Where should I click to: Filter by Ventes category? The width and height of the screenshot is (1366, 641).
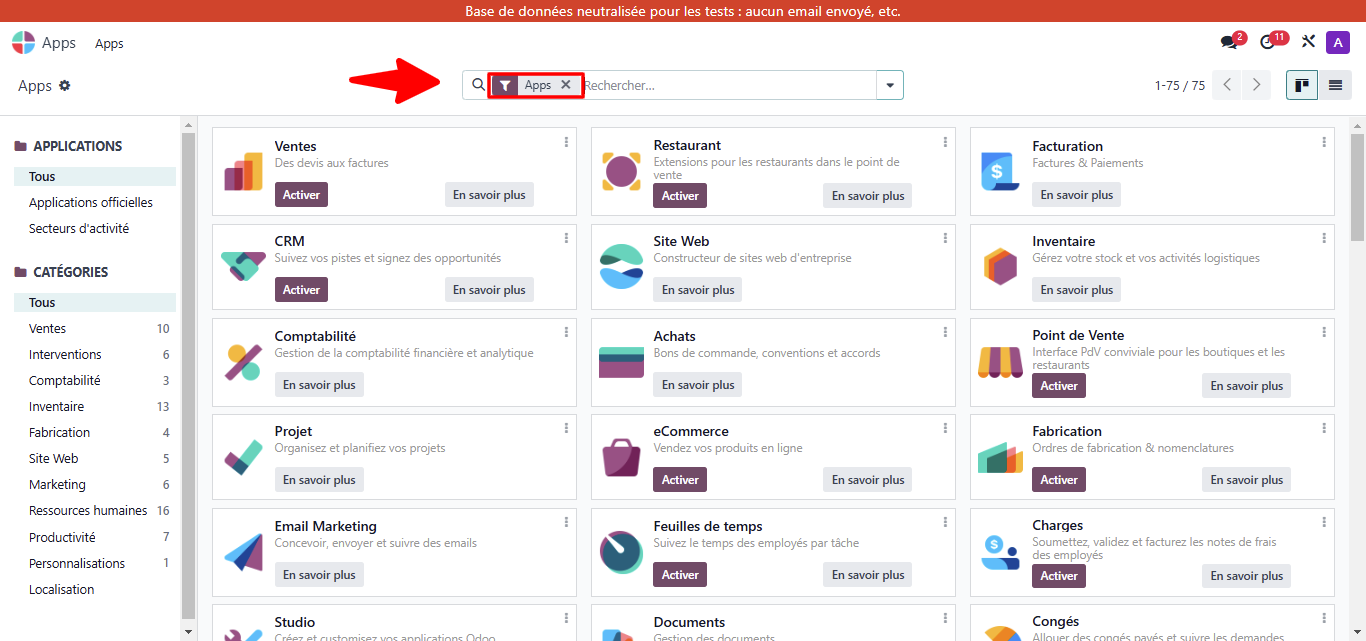(95, 328)
